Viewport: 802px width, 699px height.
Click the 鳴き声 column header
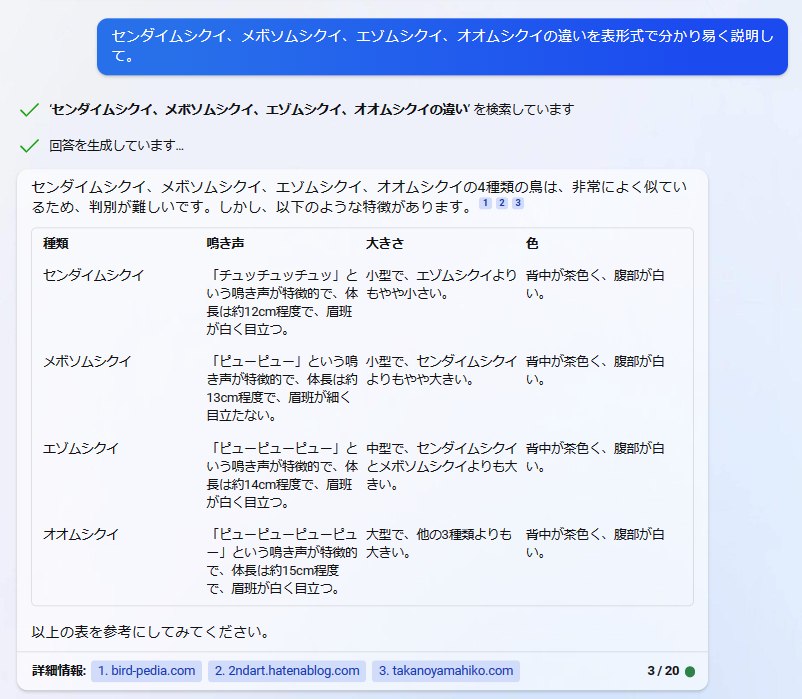[225, 243]
